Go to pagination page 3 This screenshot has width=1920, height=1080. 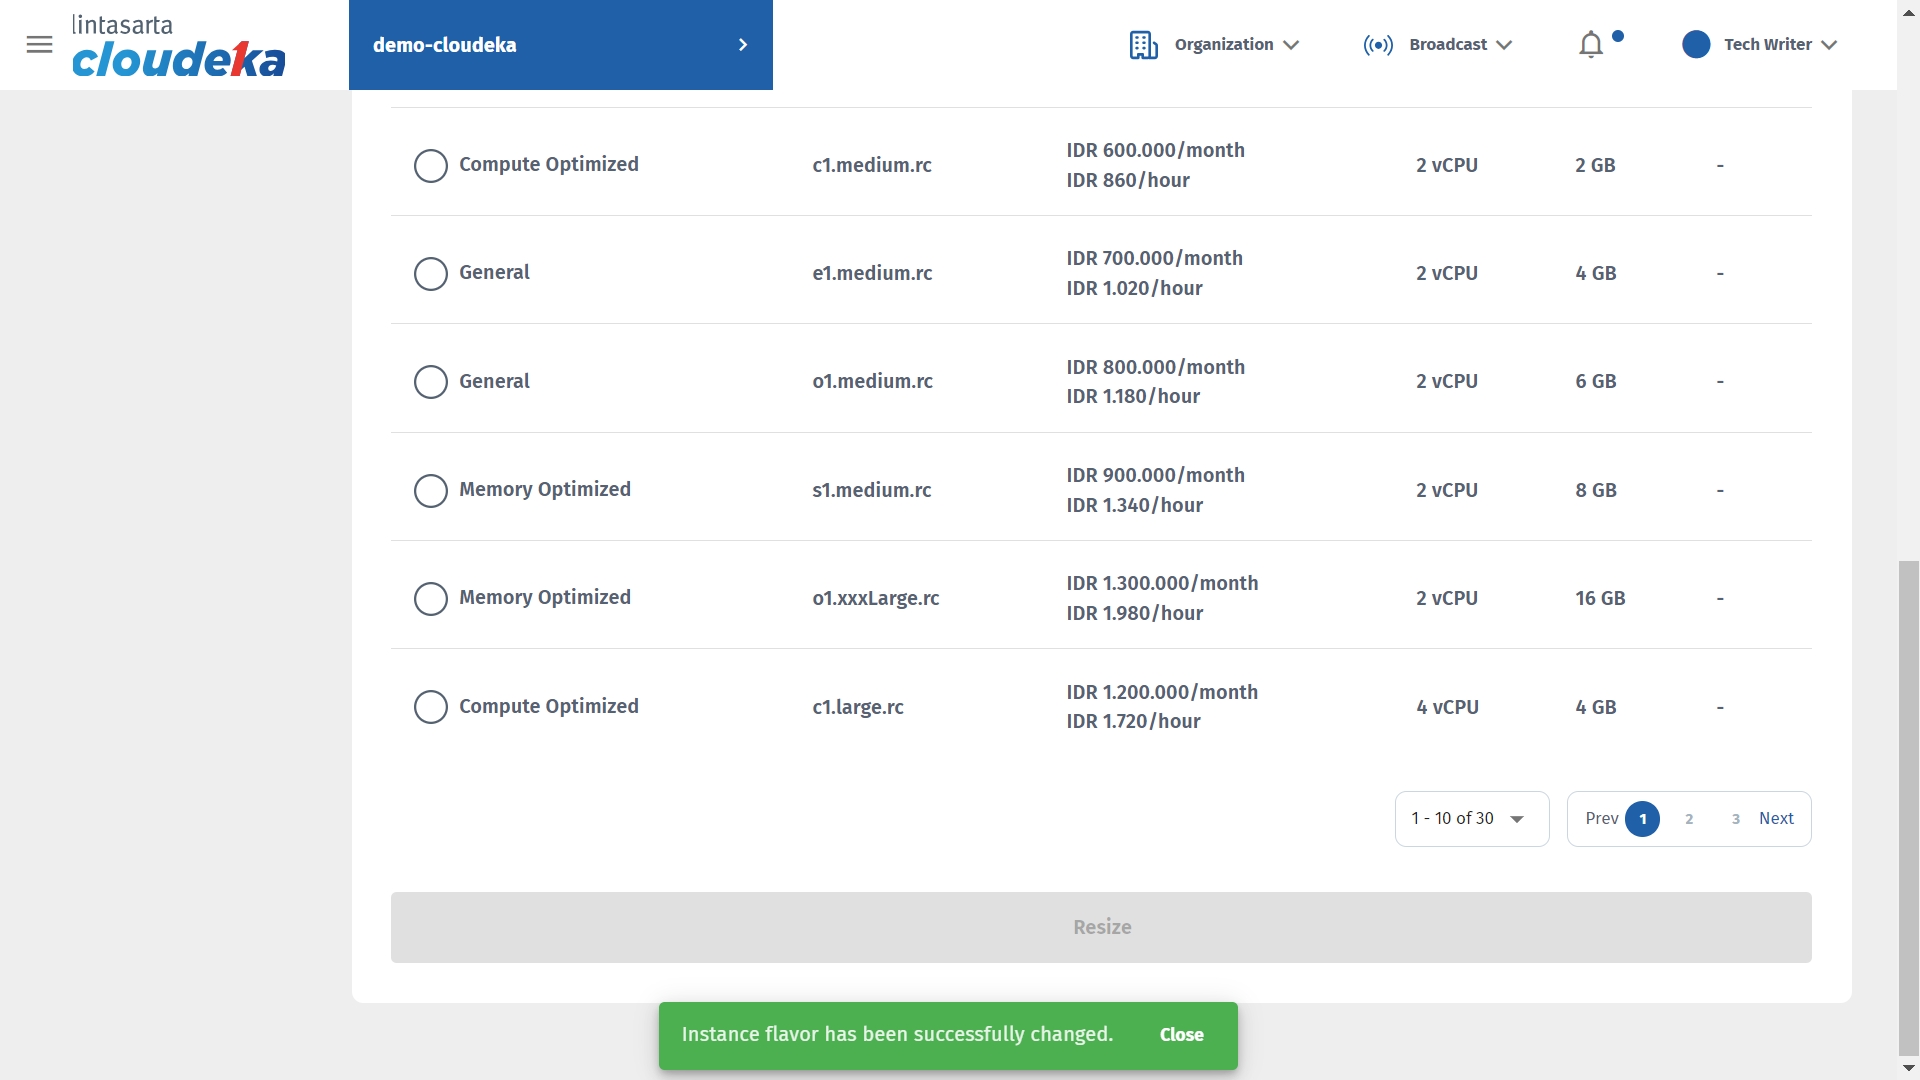[x=1735, y=819]
